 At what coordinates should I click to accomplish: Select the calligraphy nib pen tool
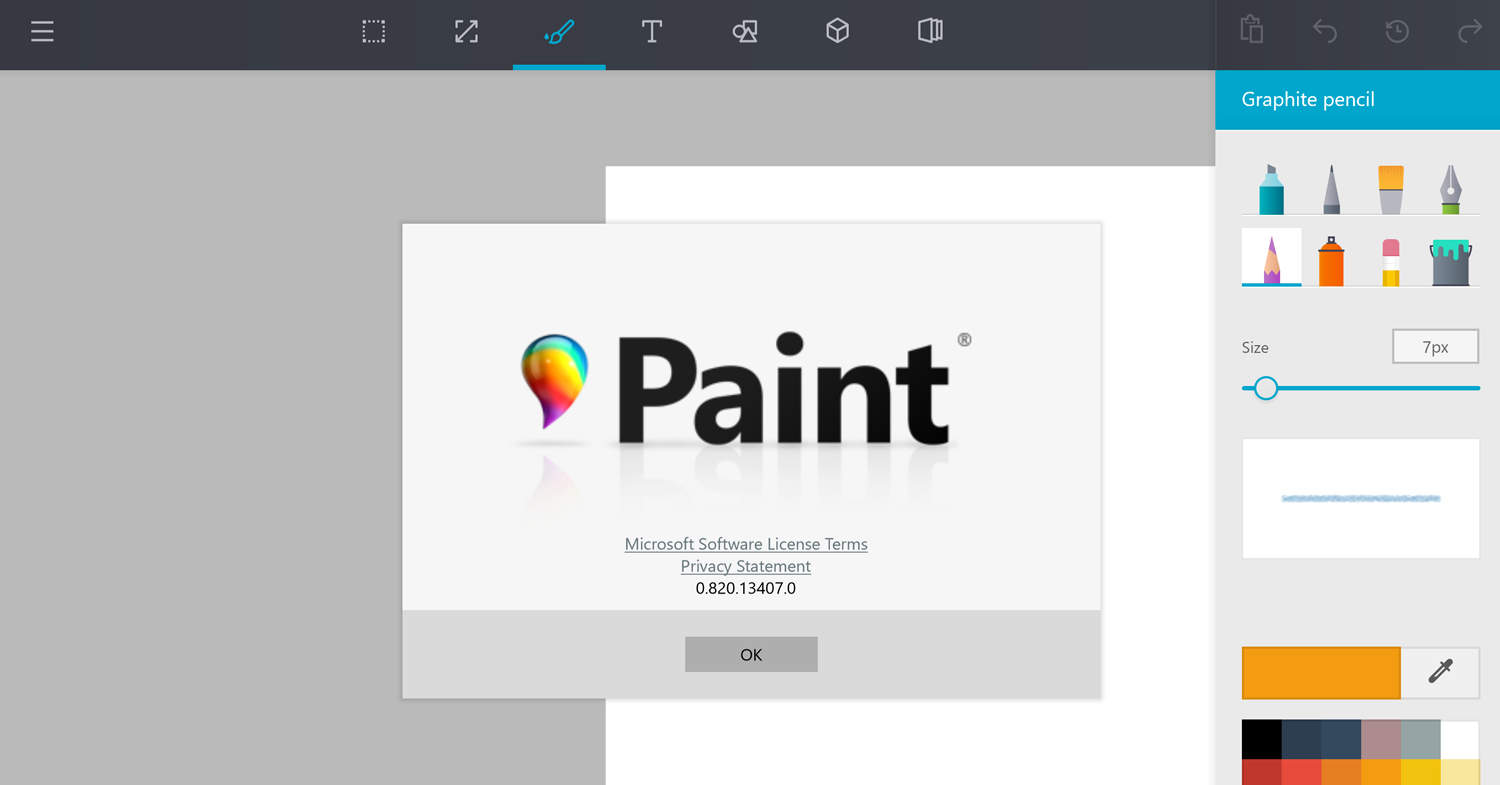click(1450, 189)
